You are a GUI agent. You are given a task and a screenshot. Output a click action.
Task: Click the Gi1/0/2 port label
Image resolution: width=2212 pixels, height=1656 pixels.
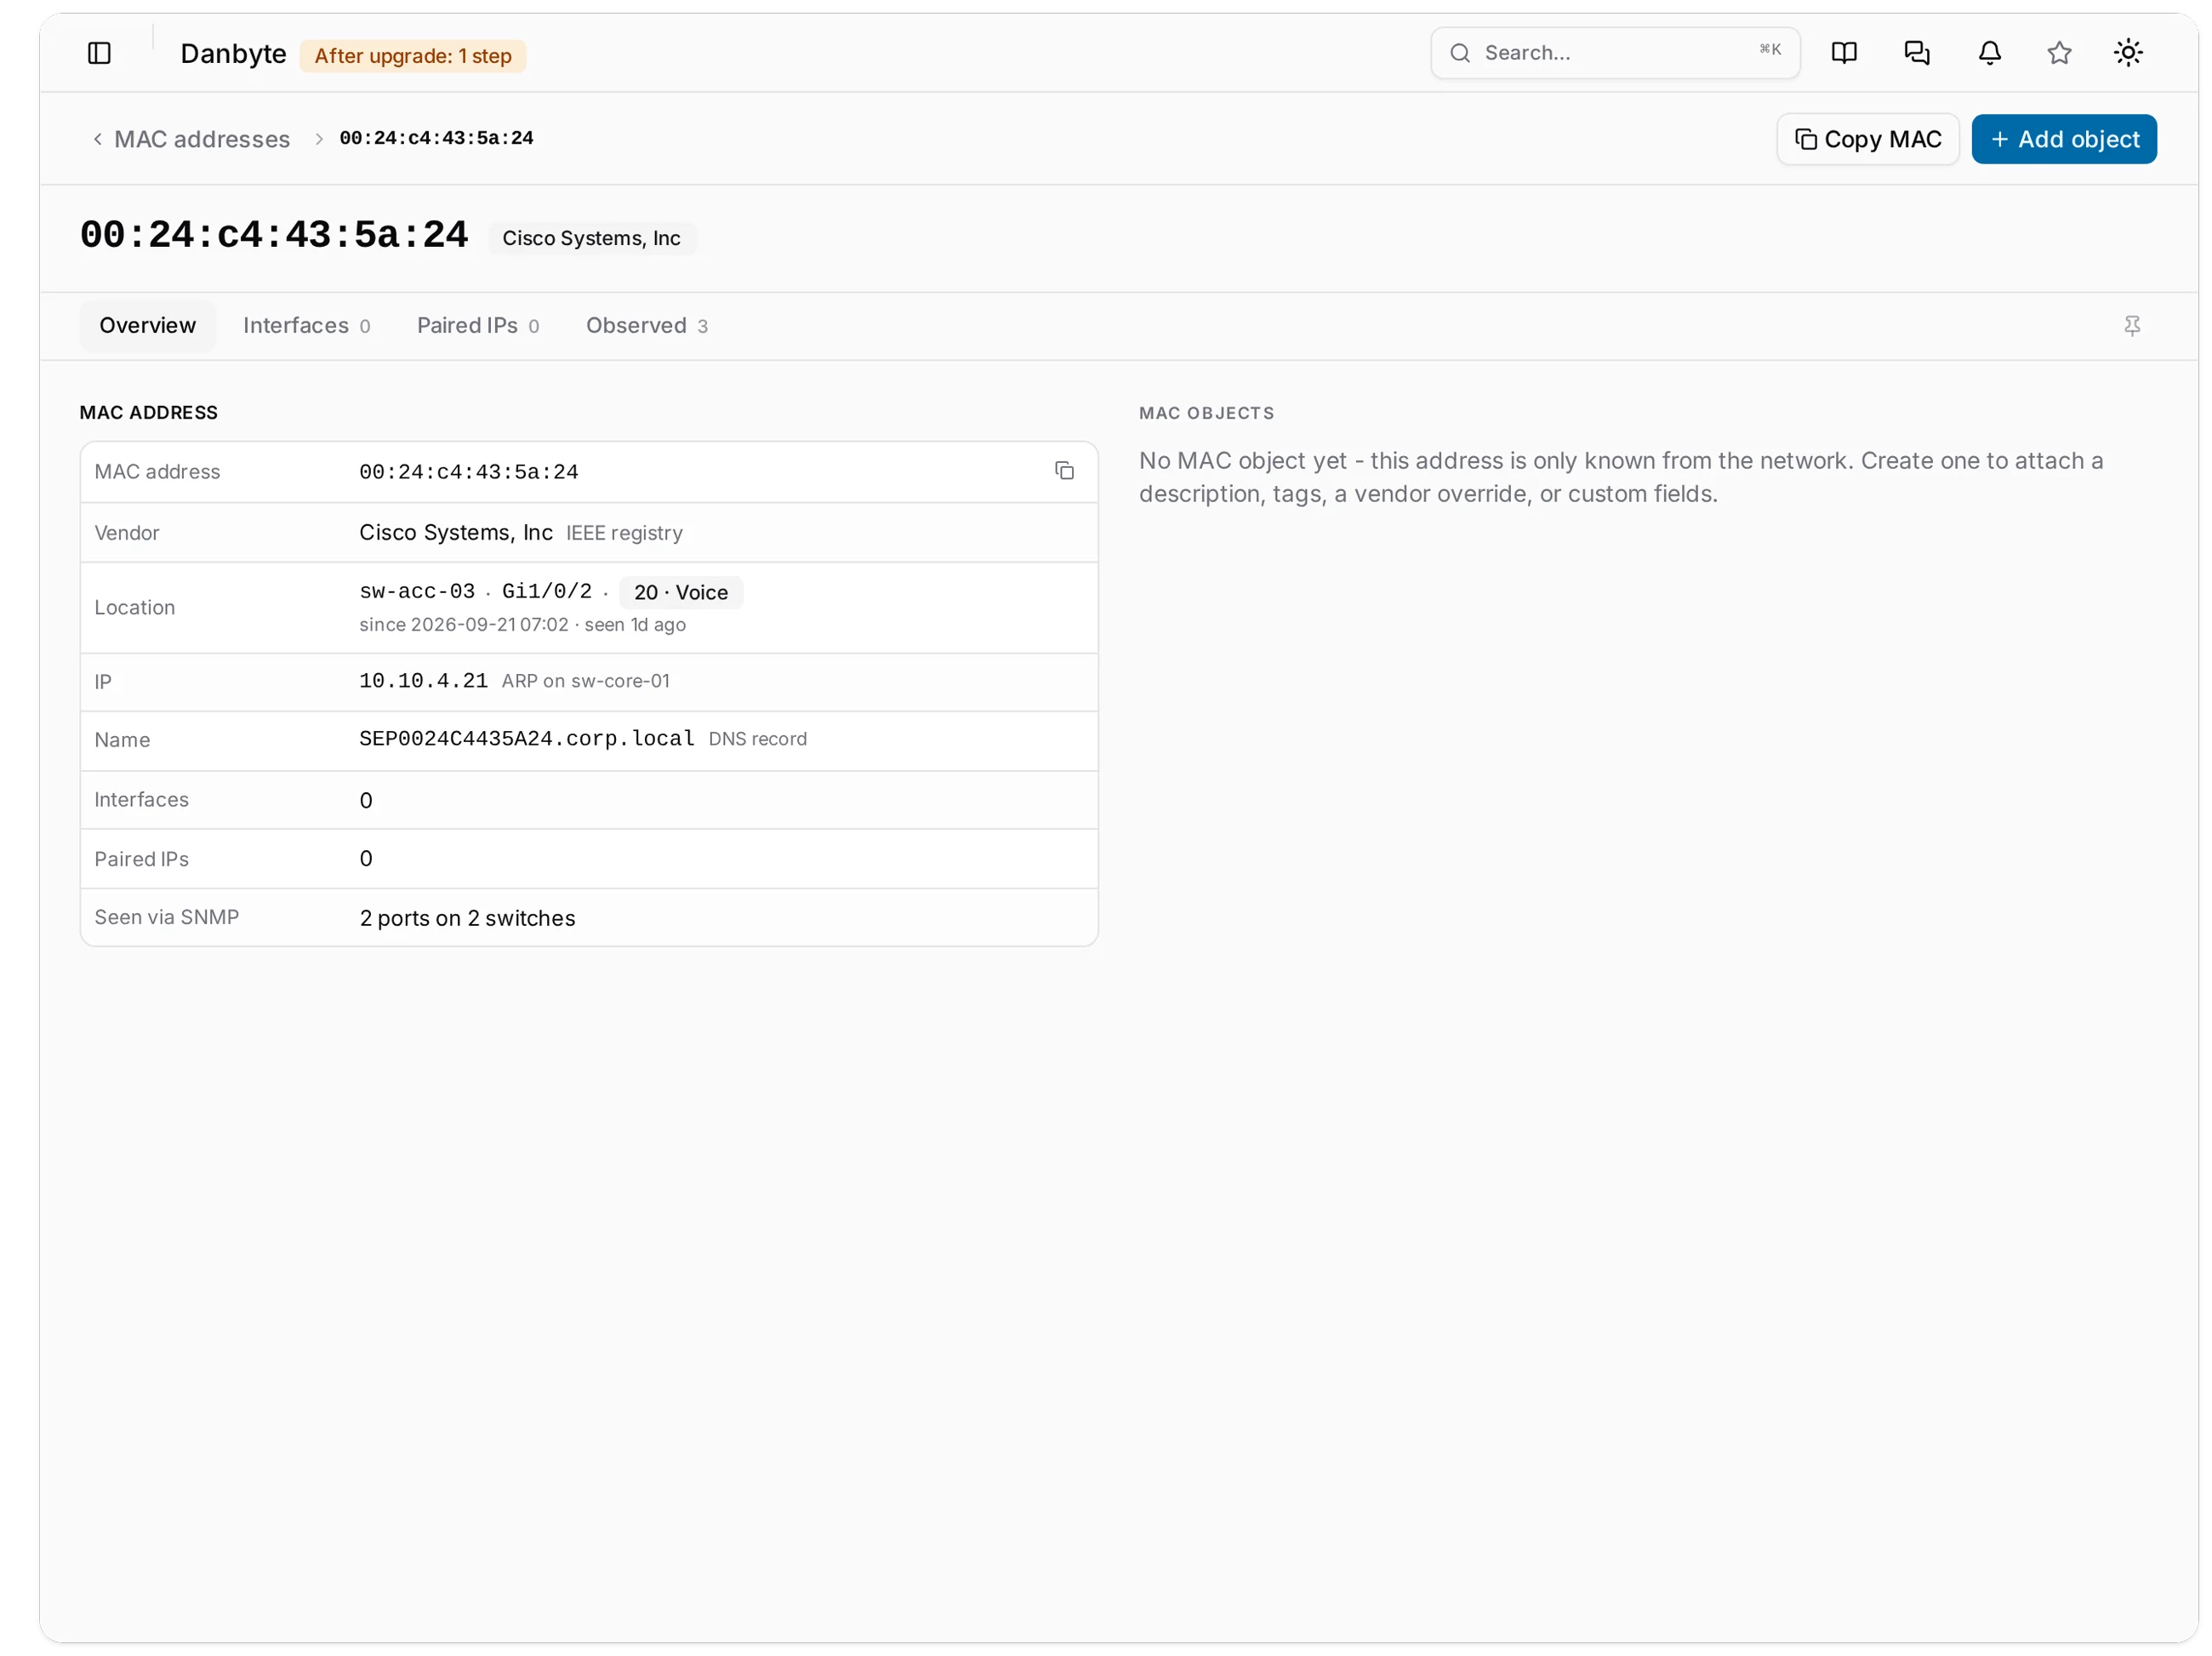[x=547, y=591]
